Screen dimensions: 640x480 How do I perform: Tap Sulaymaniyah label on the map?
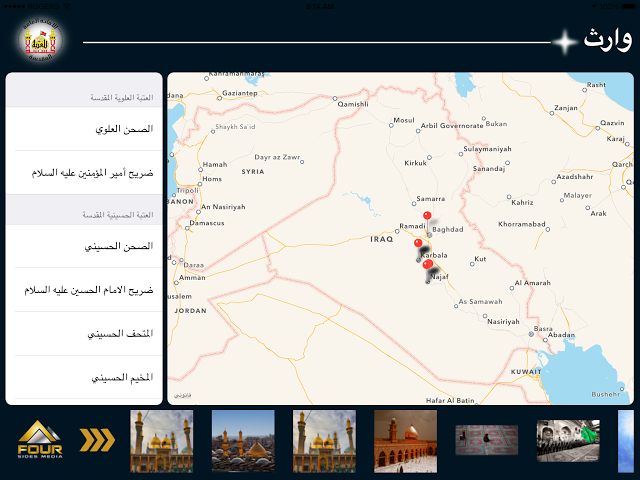[x=487, y=149]
